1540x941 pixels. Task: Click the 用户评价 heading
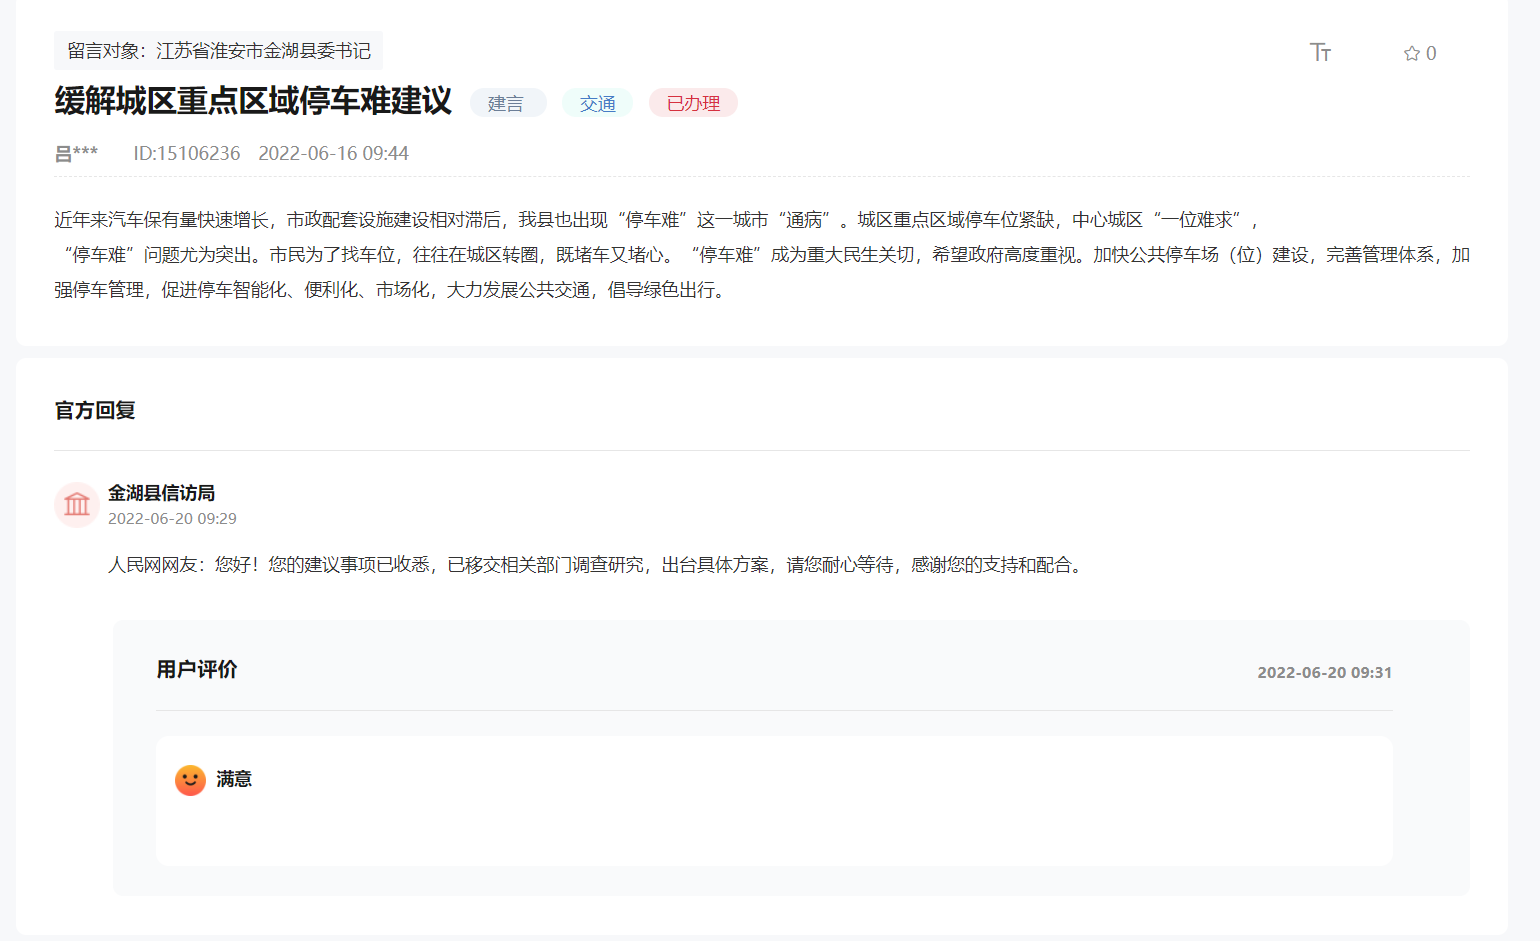coord(197,669)
